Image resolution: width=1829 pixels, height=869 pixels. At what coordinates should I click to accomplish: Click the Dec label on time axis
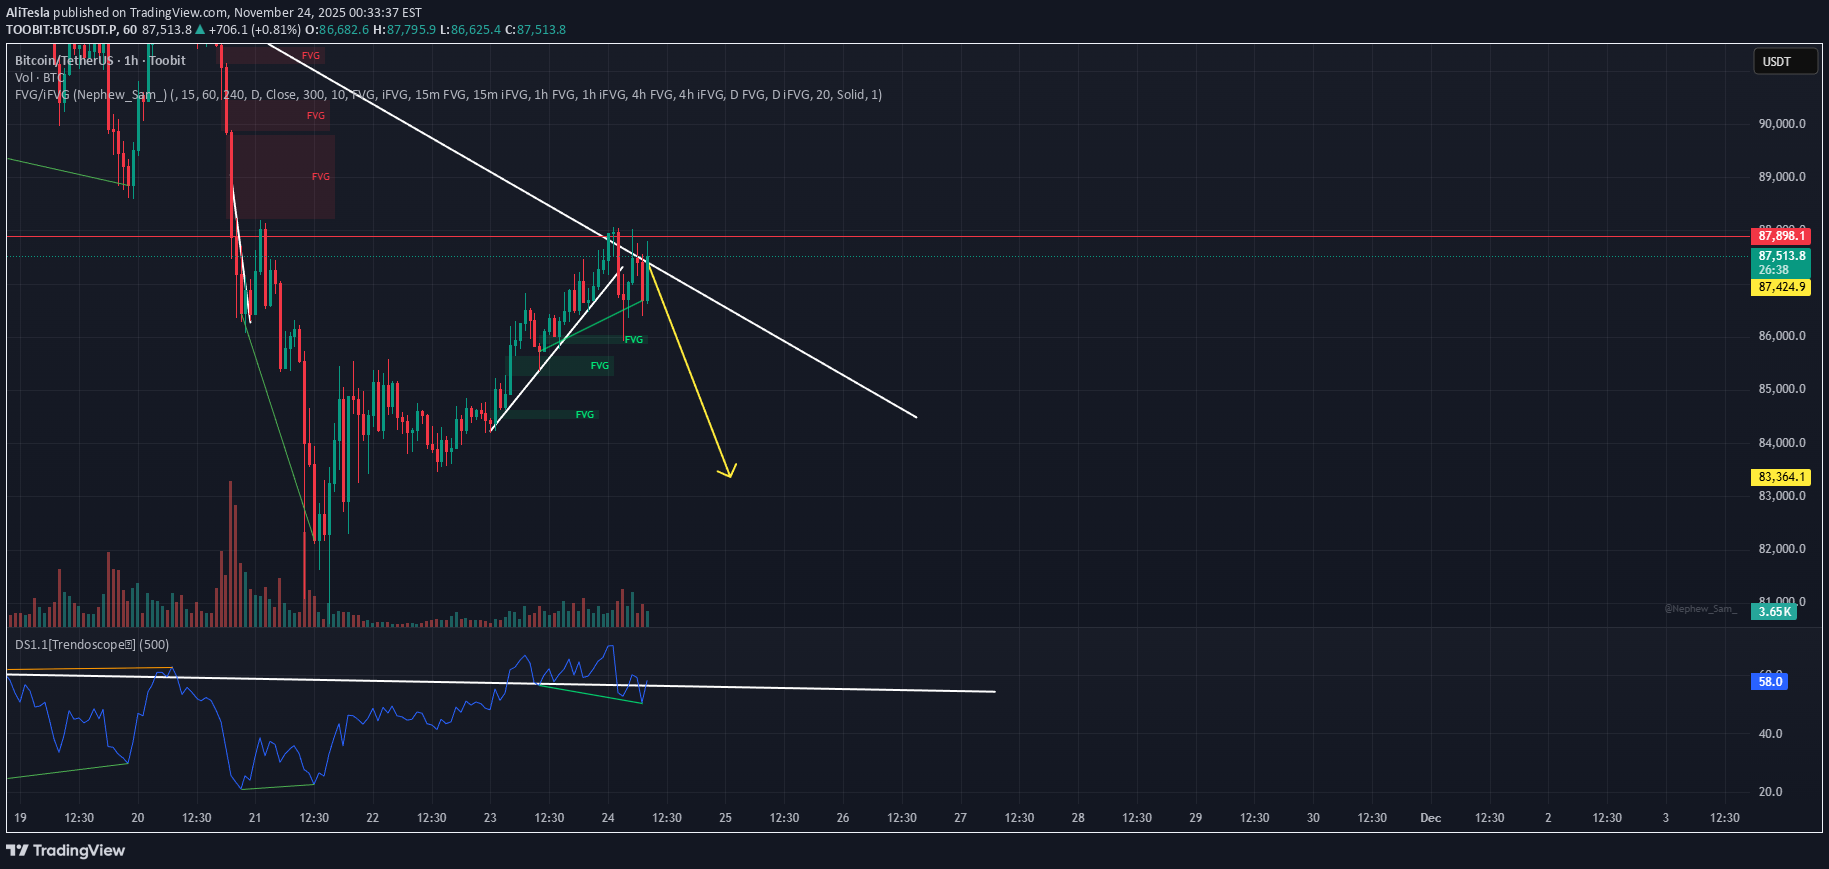tap(1430, 818)
